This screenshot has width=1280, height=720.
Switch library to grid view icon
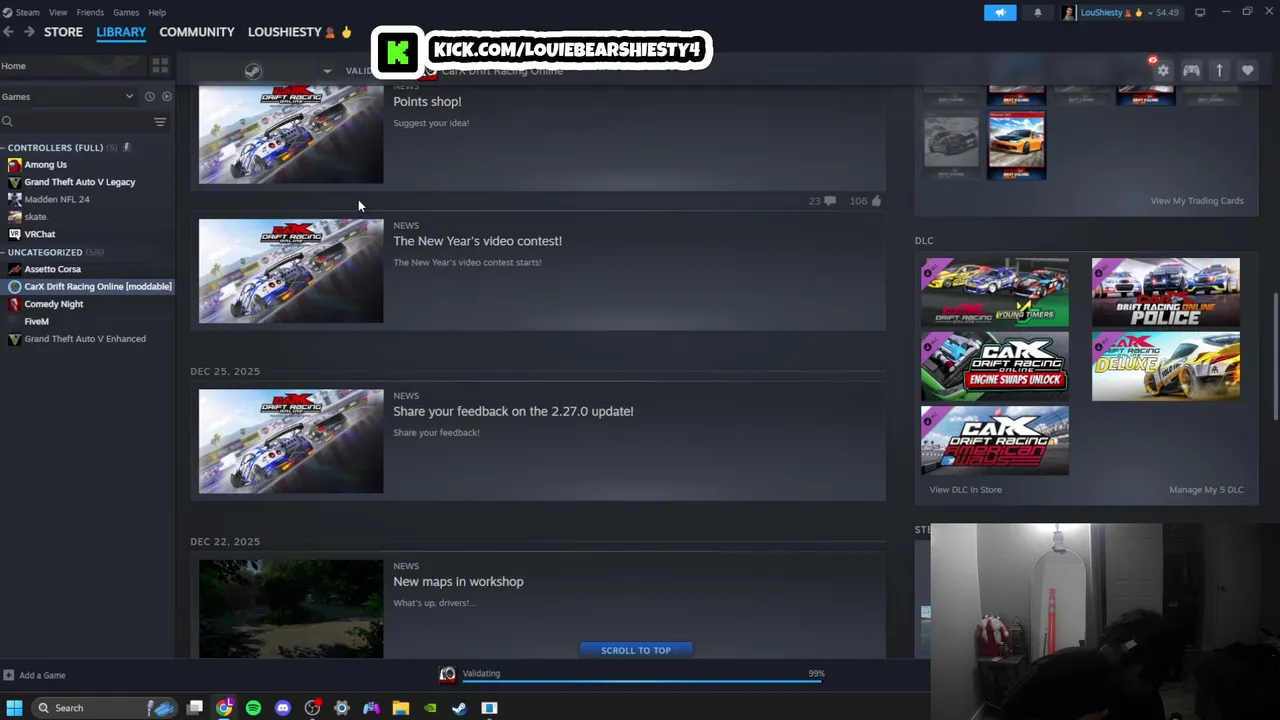click(x=160, y=66)
